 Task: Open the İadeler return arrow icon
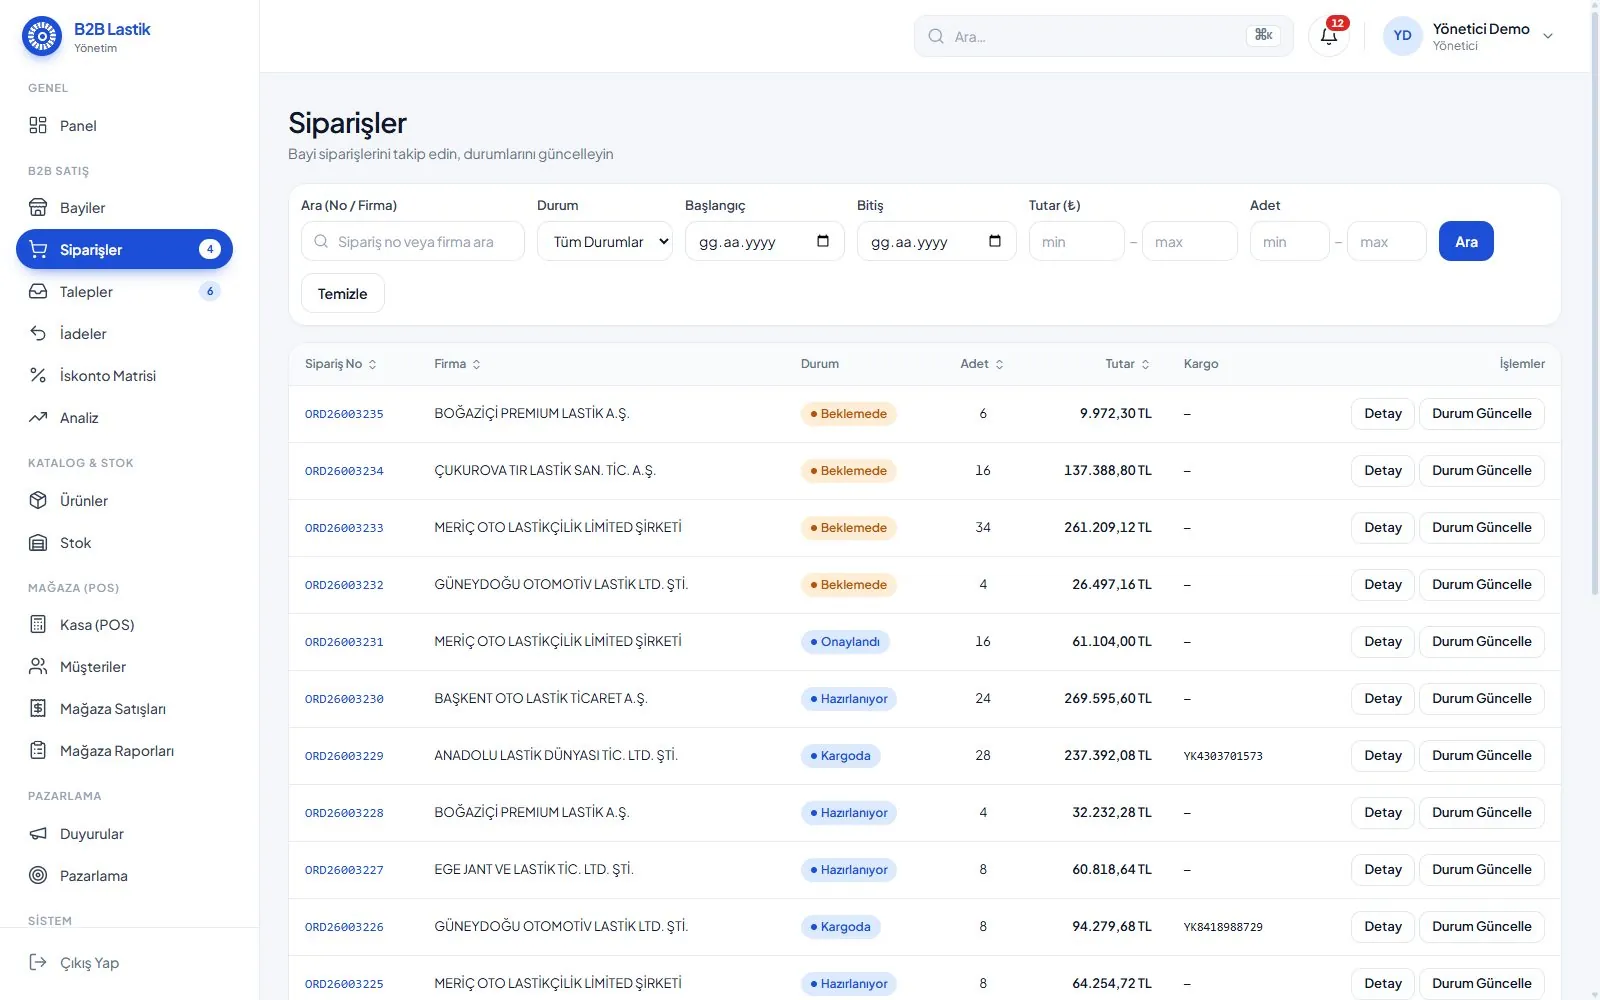point(38,333)
